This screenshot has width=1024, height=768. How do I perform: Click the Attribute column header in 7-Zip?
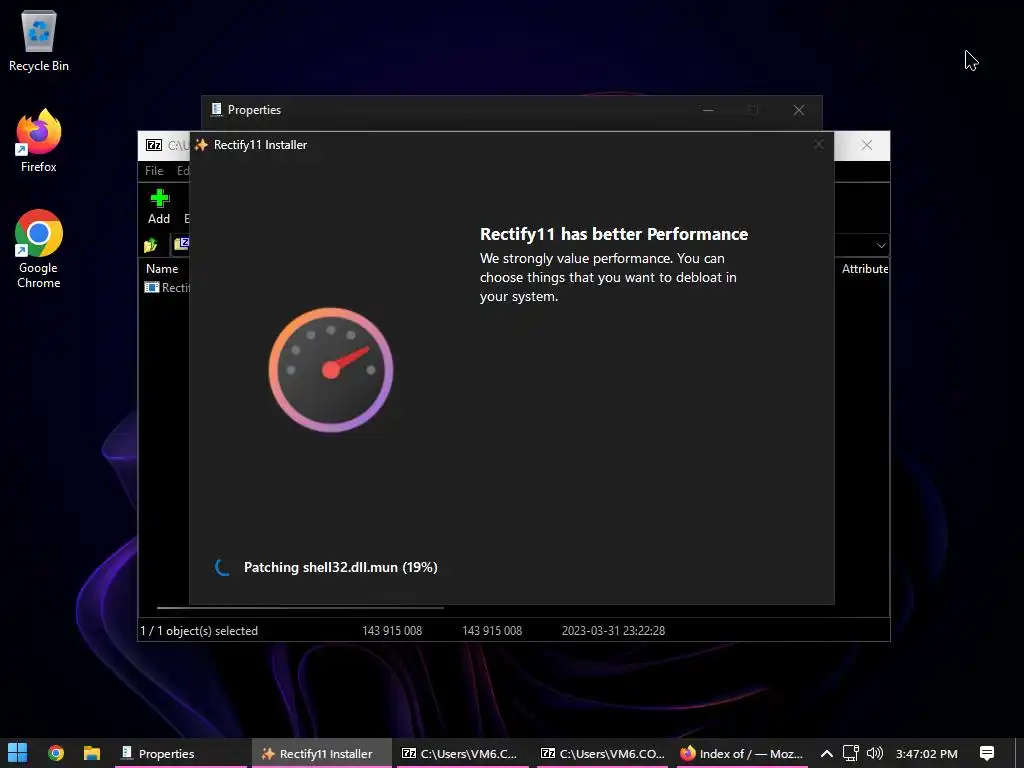tap(864, 268)
